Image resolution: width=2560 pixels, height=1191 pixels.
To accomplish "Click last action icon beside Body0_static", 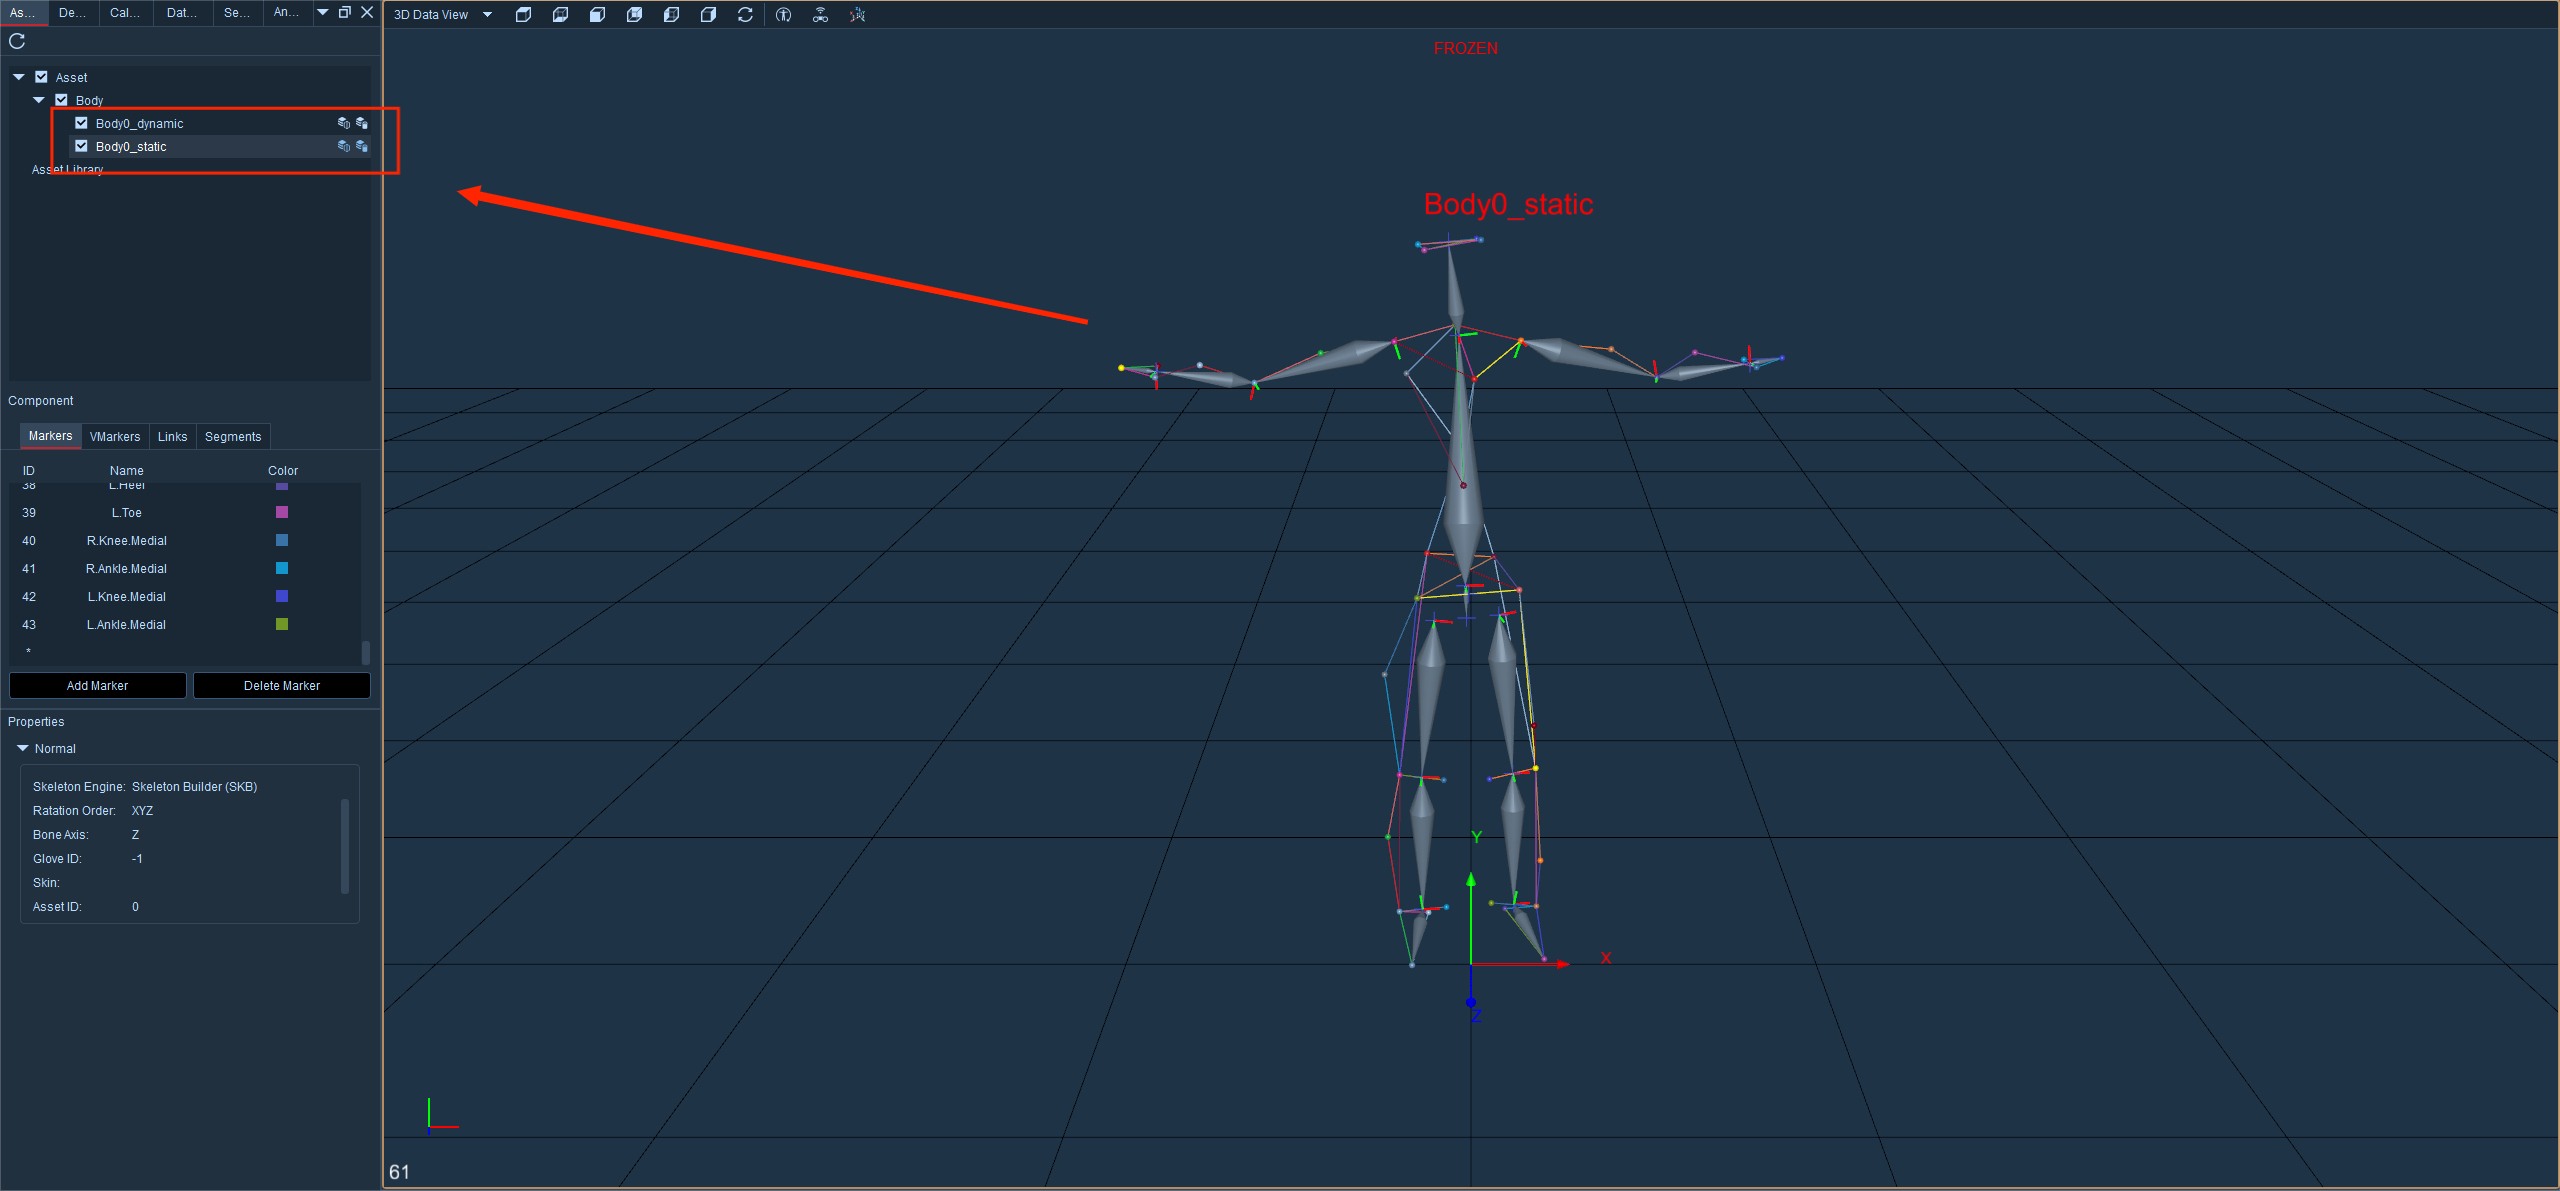I will (362, 146).
